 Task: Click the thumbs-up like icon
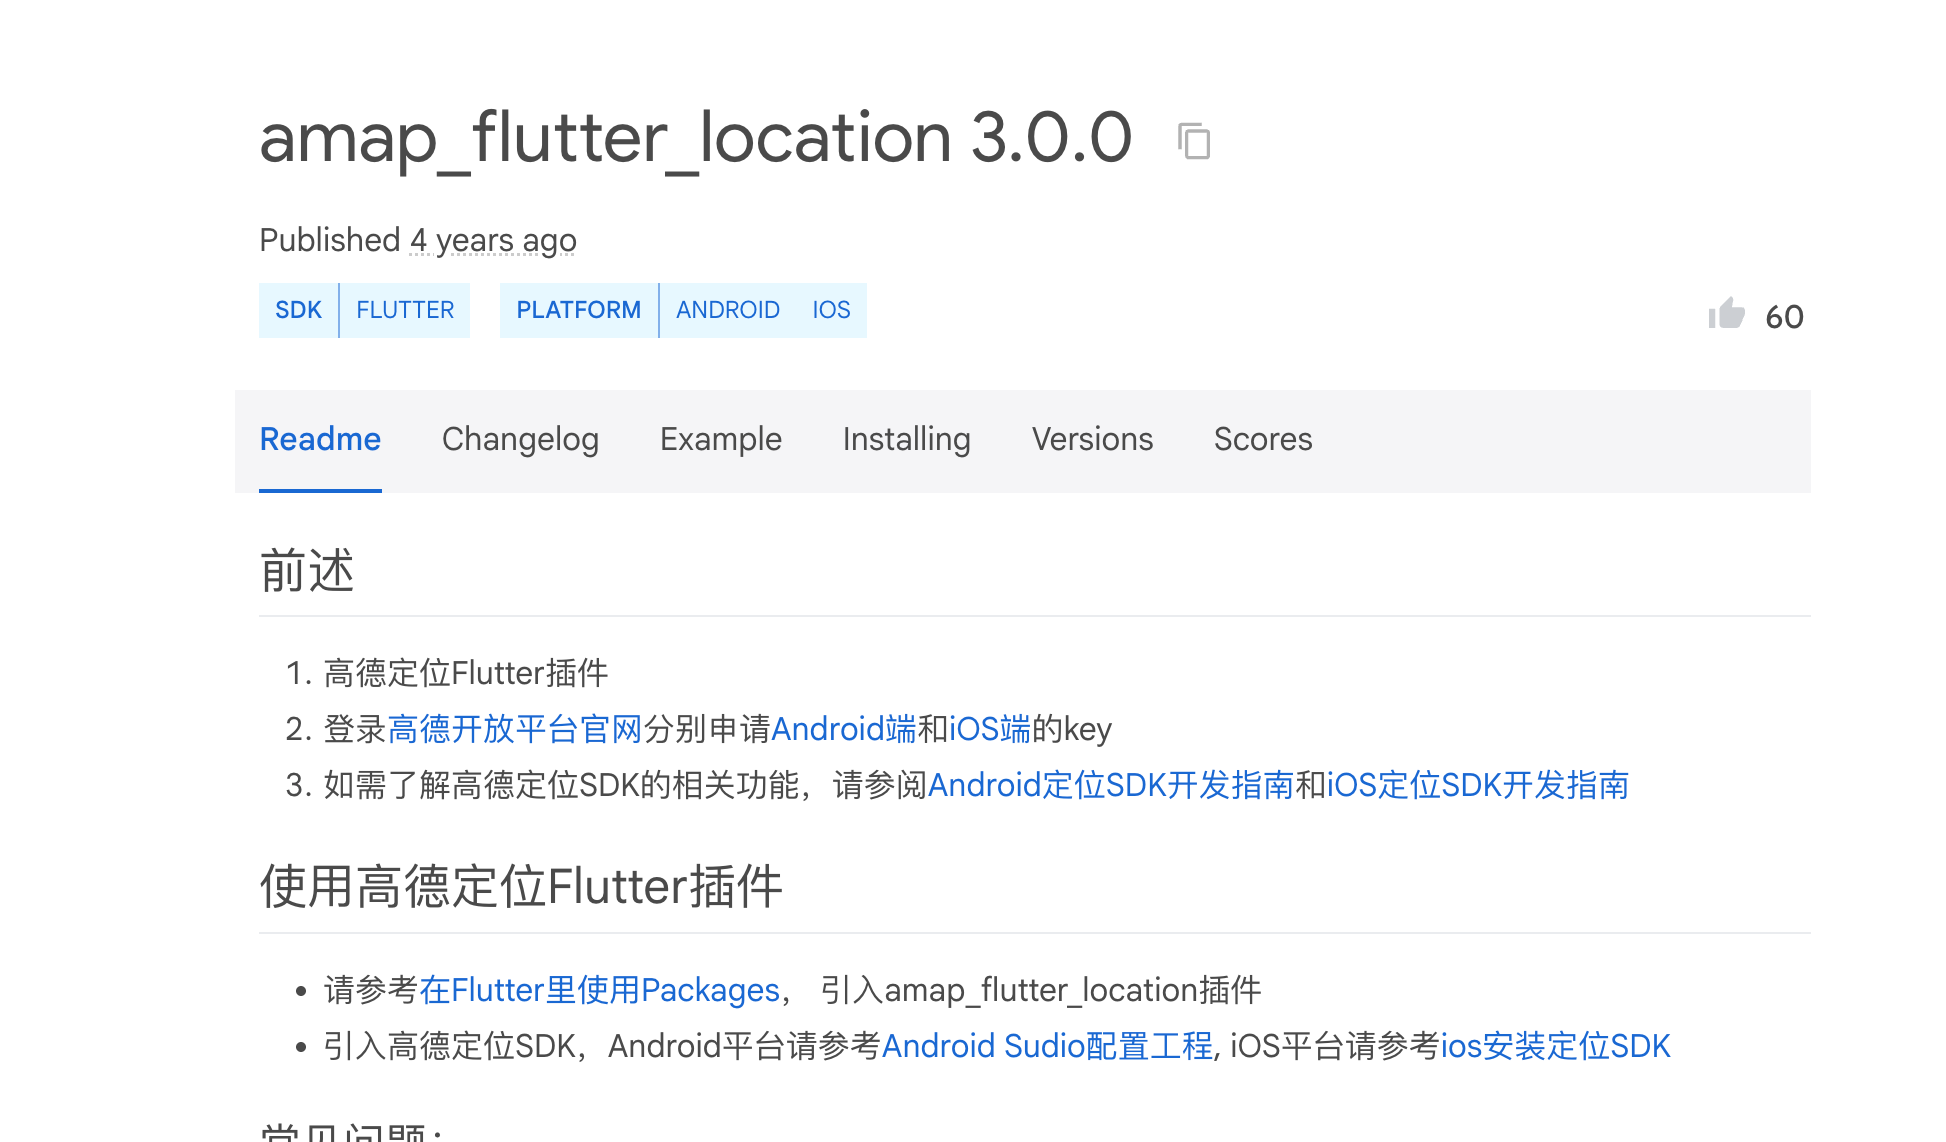[x=1726, y=314]
